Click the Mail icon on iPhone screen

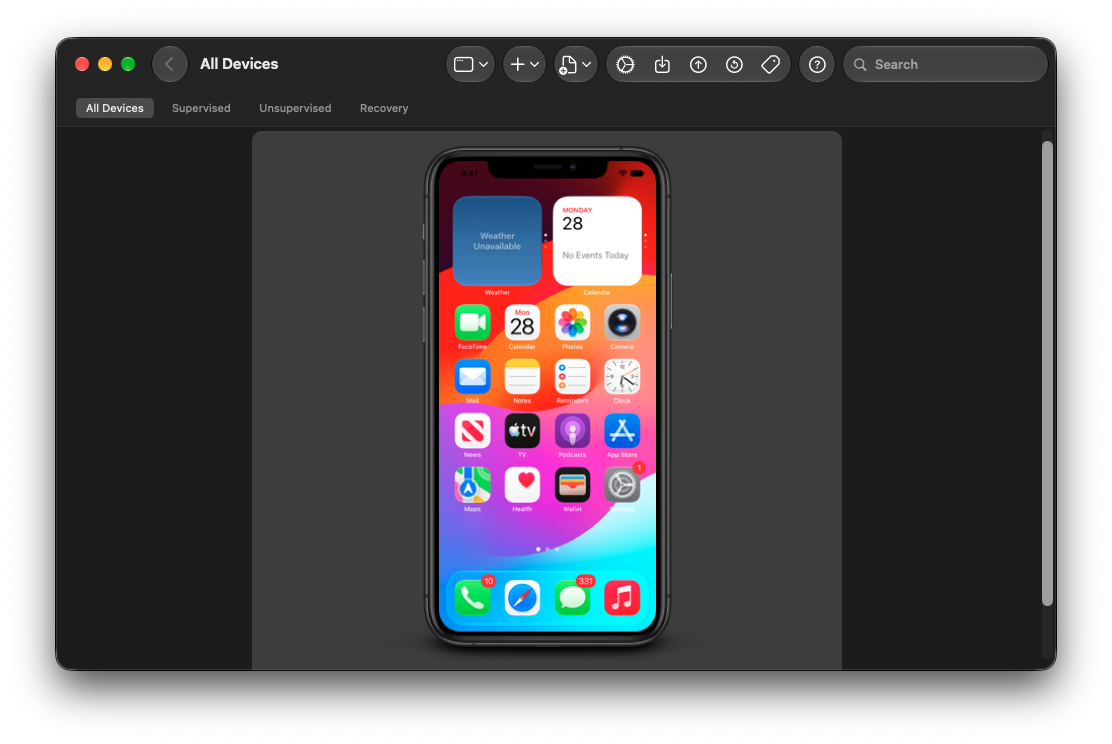click(472, 377)
